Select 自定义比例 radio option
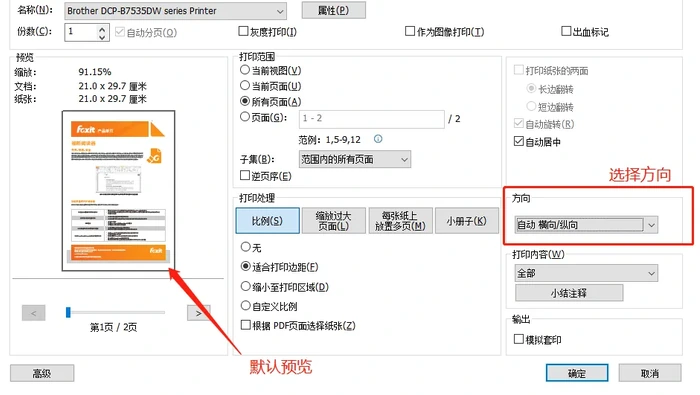700x395 pixels. click(246, 306)
